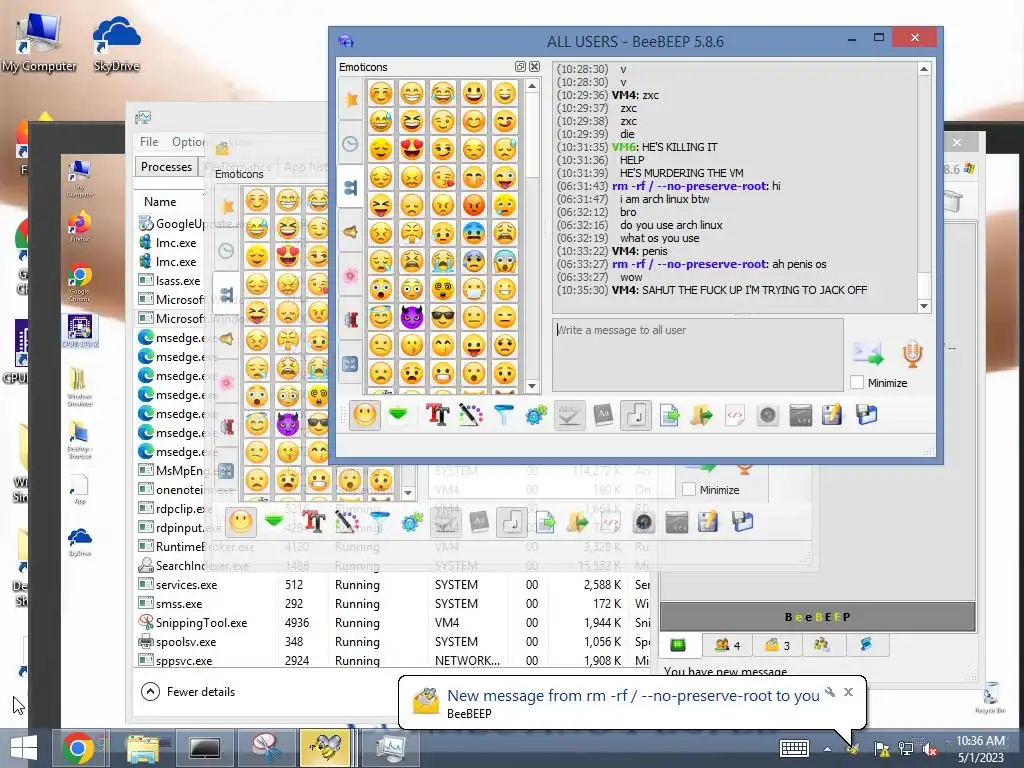The image size is (1024, 768).
Task: Insert the purple devil emoji
Action: point(411,317)
